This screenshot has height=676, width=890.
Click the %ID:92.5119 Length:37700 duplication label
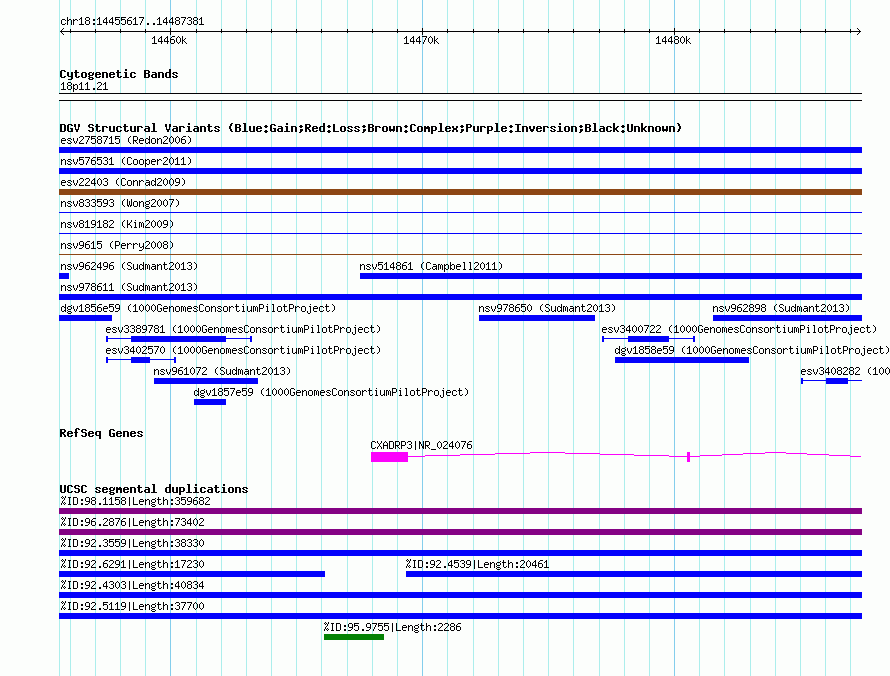click(132, 606)
